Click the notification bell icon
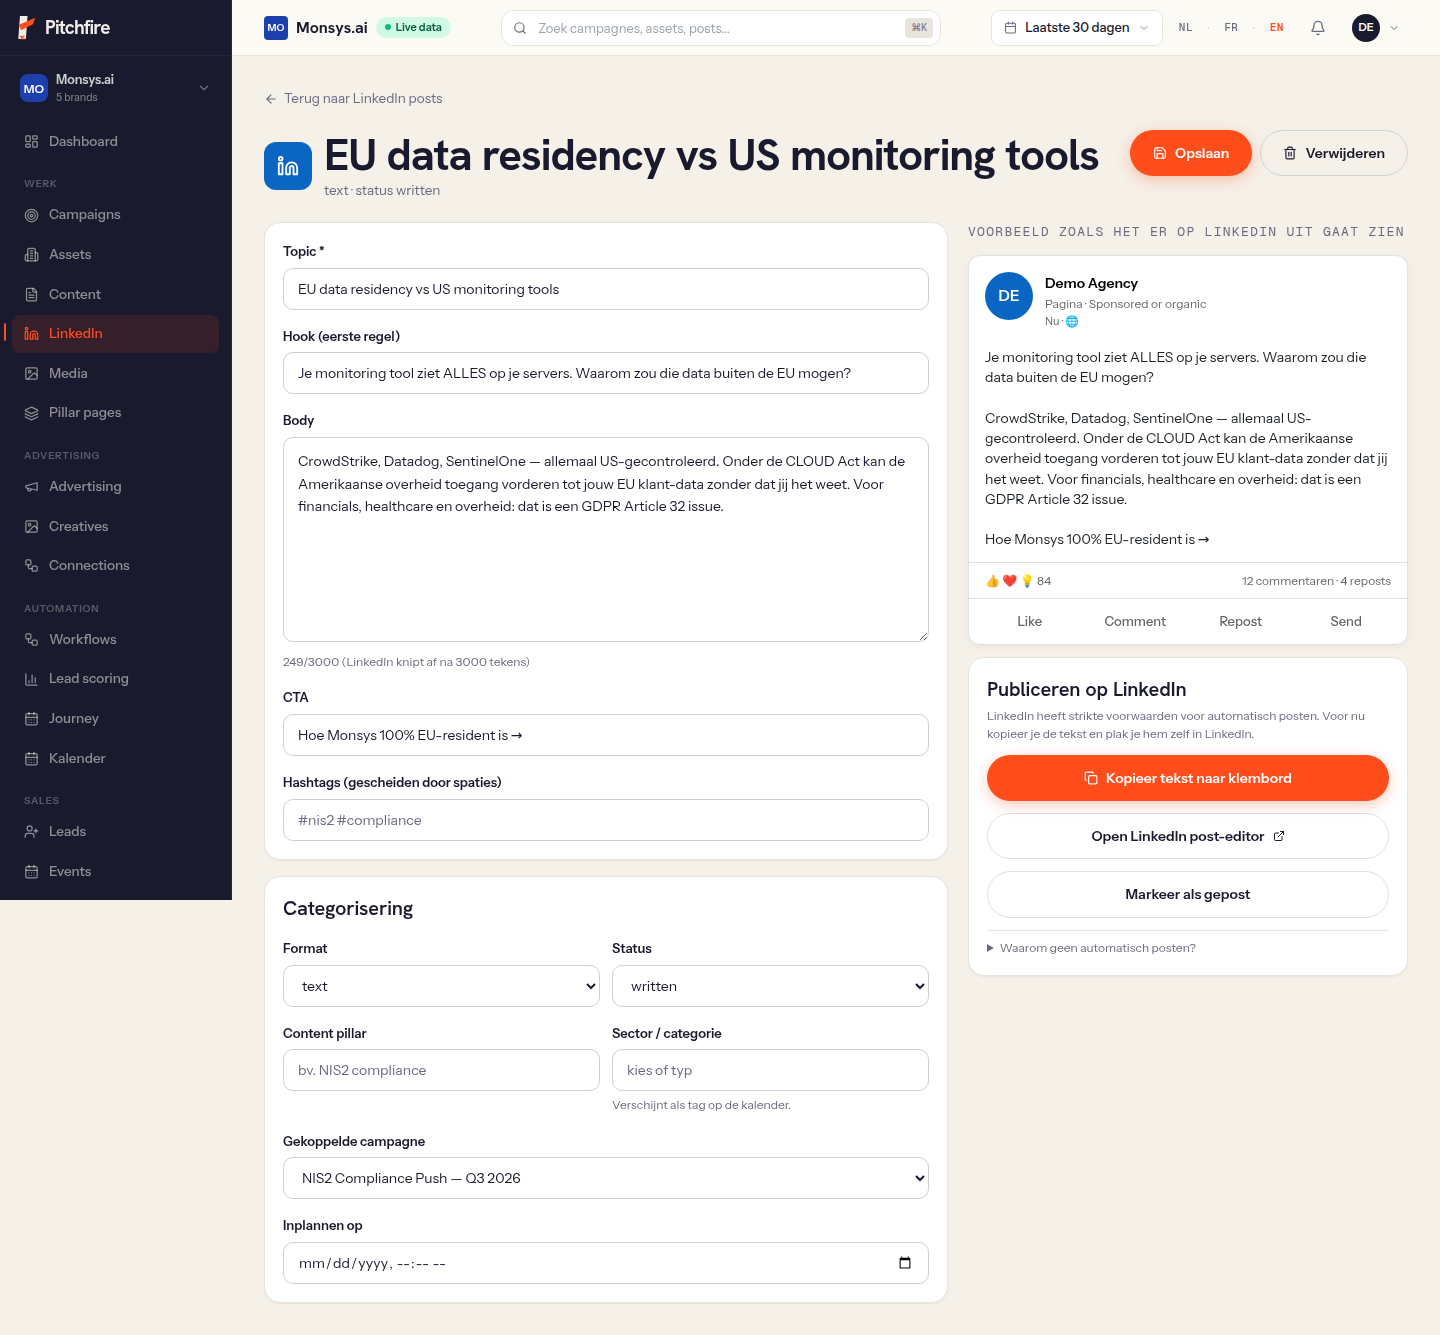The height and width of the screenshot is (1335, 1440). click(x=1318, y=28)
